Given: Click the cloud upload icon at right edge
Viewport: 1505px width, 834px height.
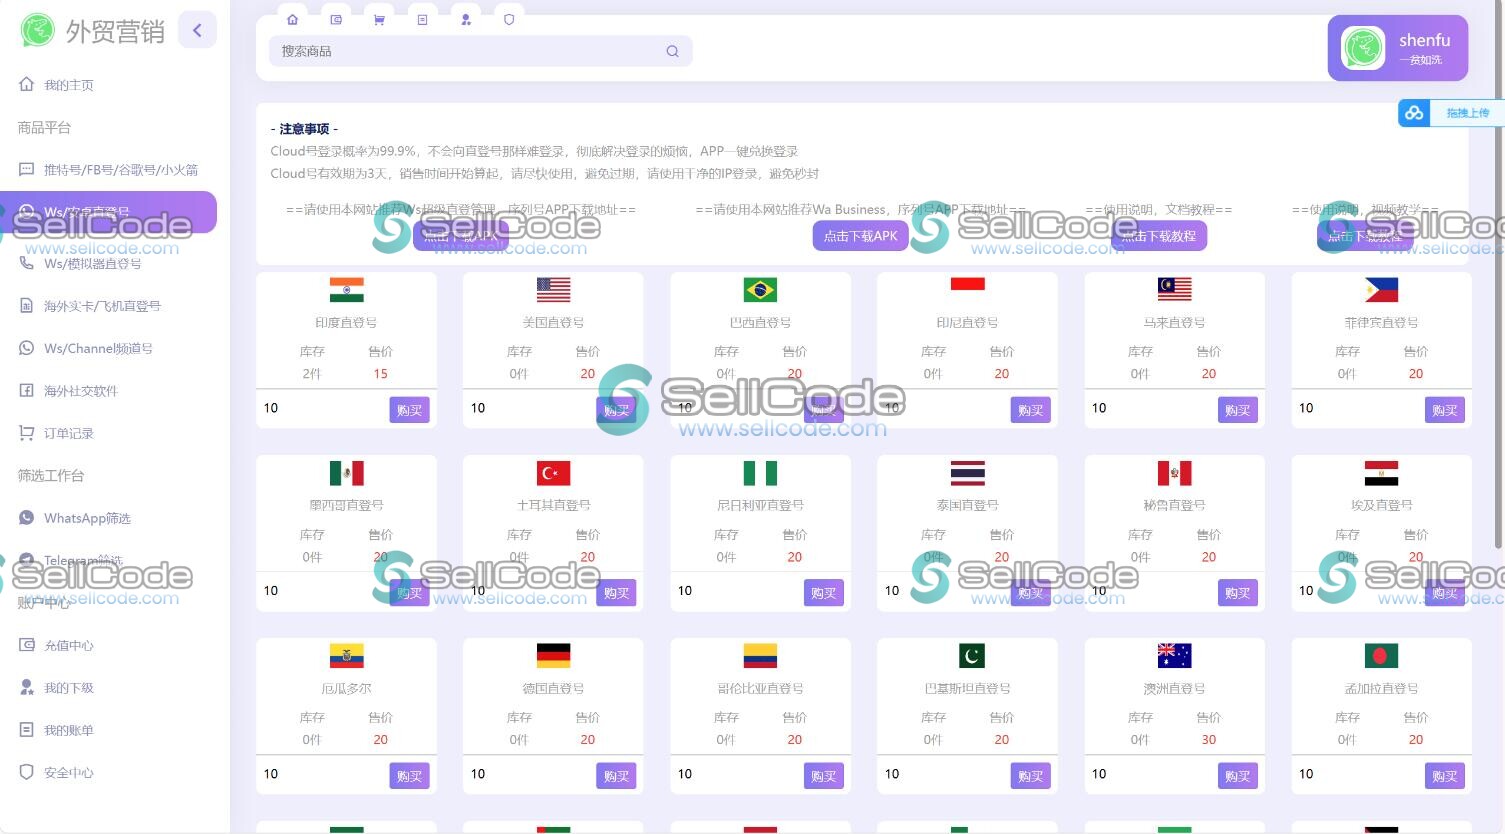Looking at the screenshot, I should (x=1414, y=113).
